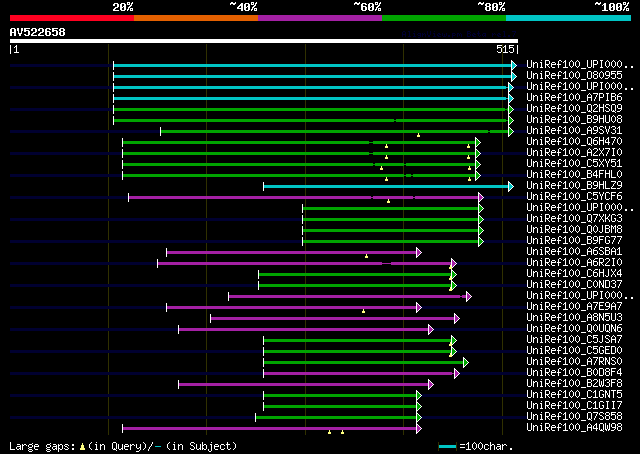
Task: Select the query name AV522658
Action: pyautogui.click(x=38, y=32)
